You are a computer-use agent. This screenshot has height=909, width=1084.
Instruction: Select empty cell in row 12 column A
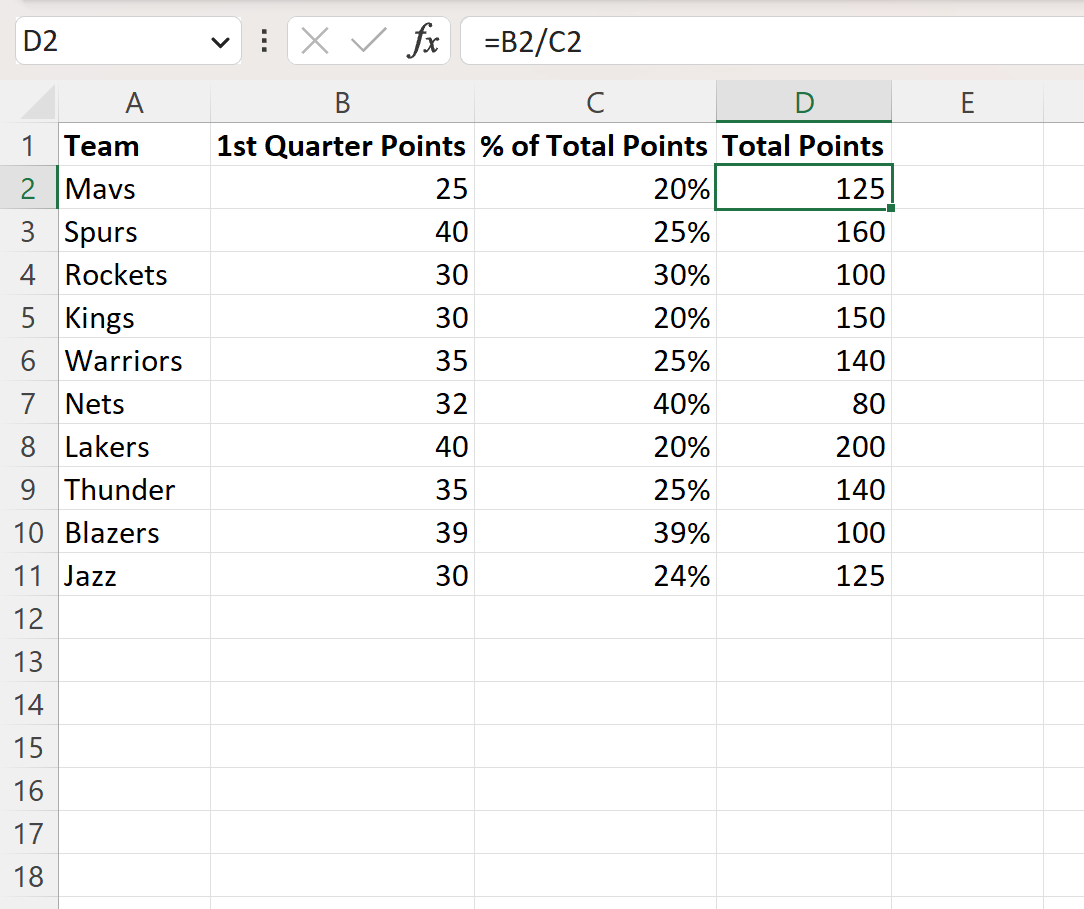[134, 618]
